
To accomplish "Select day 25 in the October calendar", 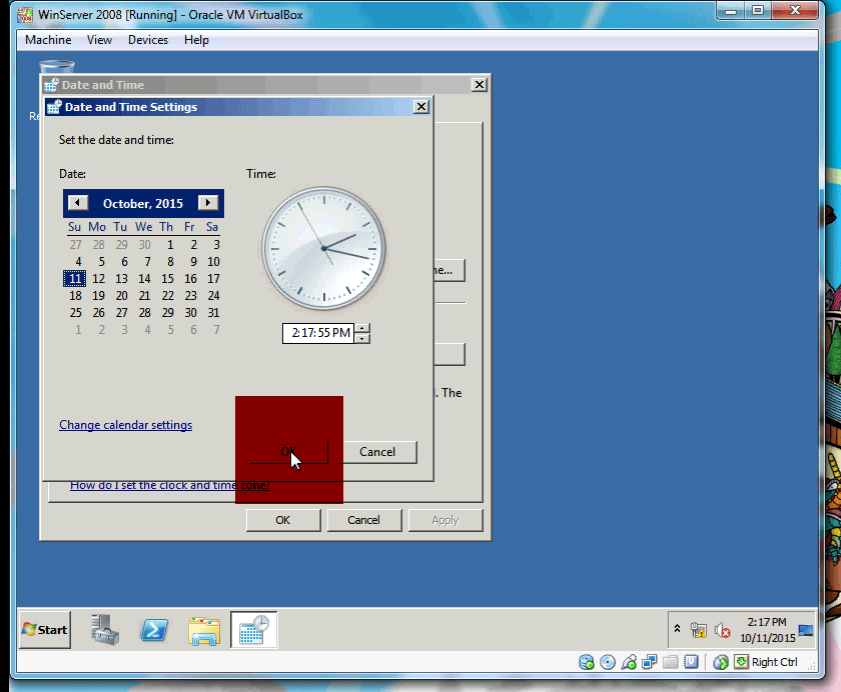I will 76,313.
